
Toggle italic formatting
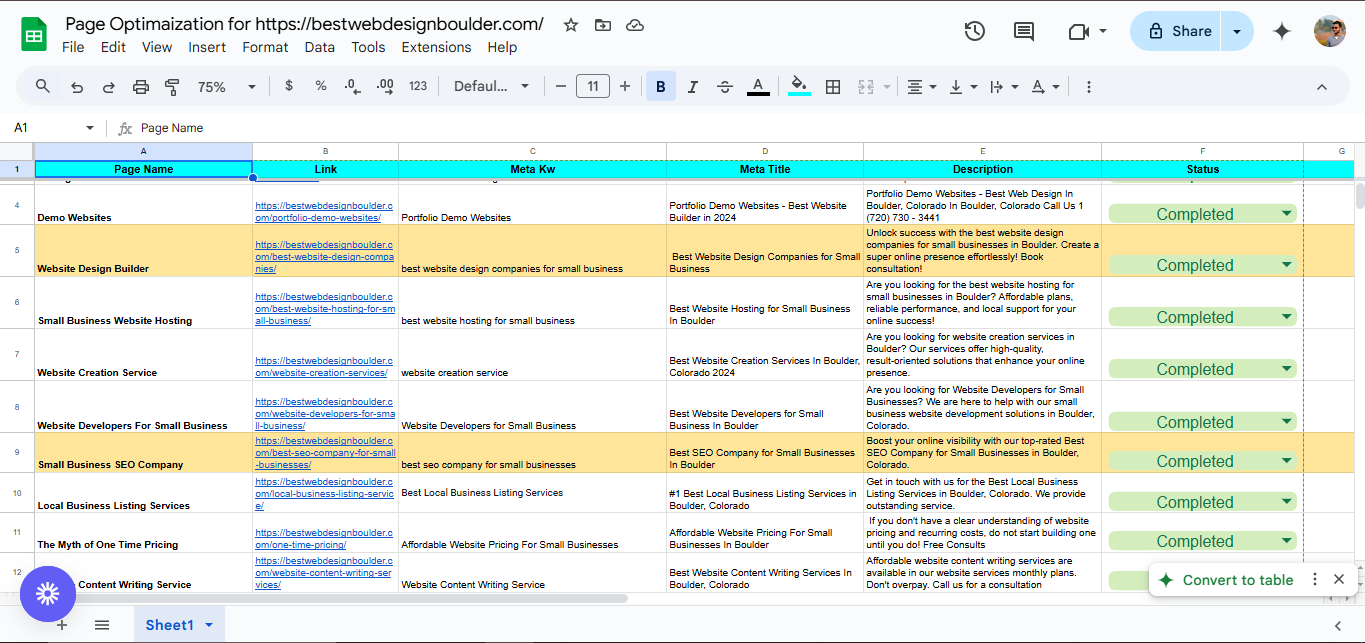692,86
